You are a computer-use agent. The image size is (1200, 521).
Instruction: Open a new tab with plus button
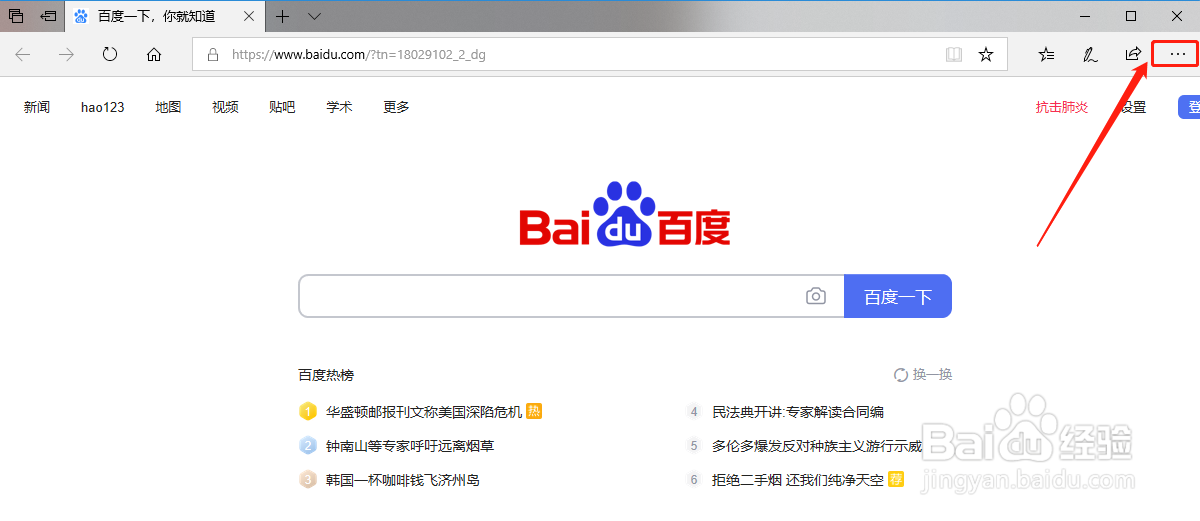click(x=283, y=16)
